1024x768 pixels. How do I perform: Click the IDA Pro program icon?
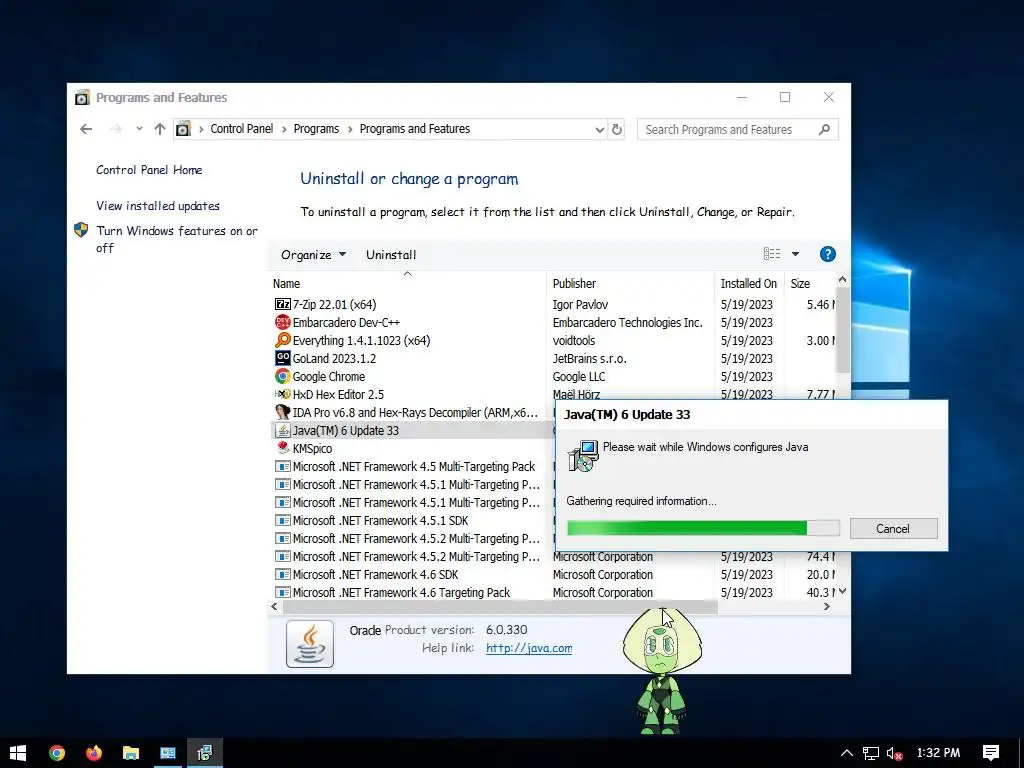pyautogui.click(x=283, y=412)
